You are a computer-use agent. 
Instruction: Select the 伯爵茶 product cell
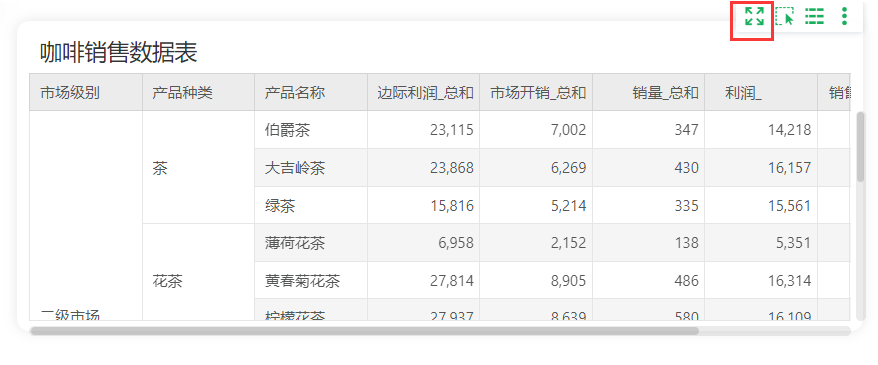[311, 130]
